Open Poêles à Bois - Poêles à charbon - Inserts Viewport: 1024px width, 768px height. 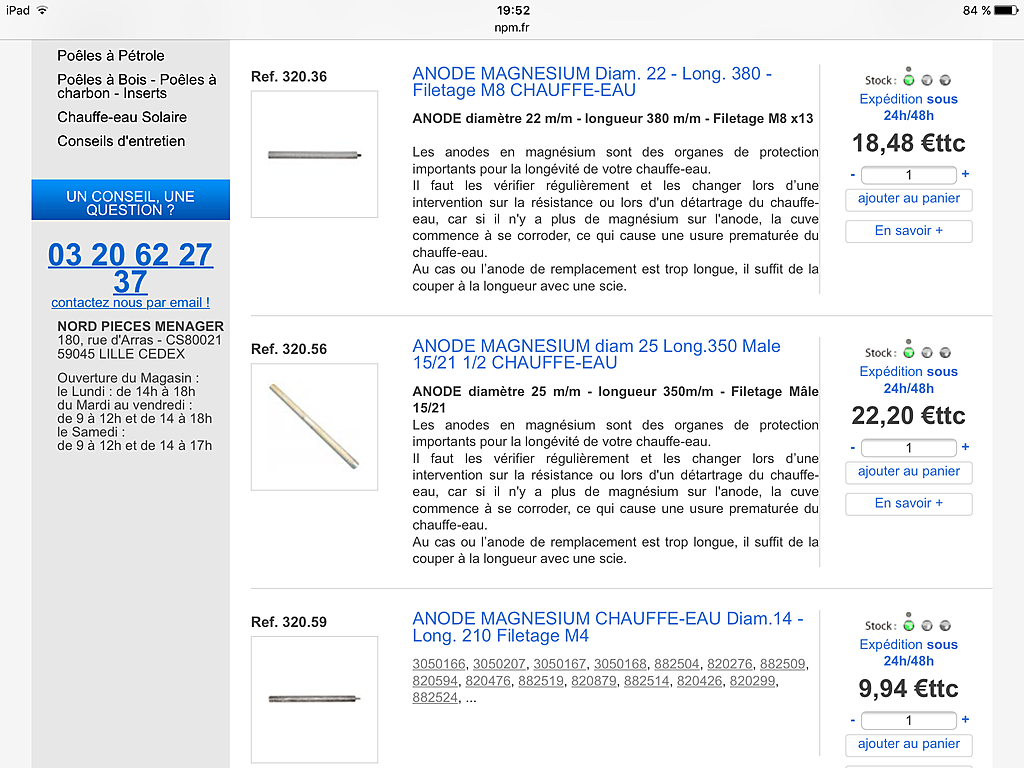136,86
